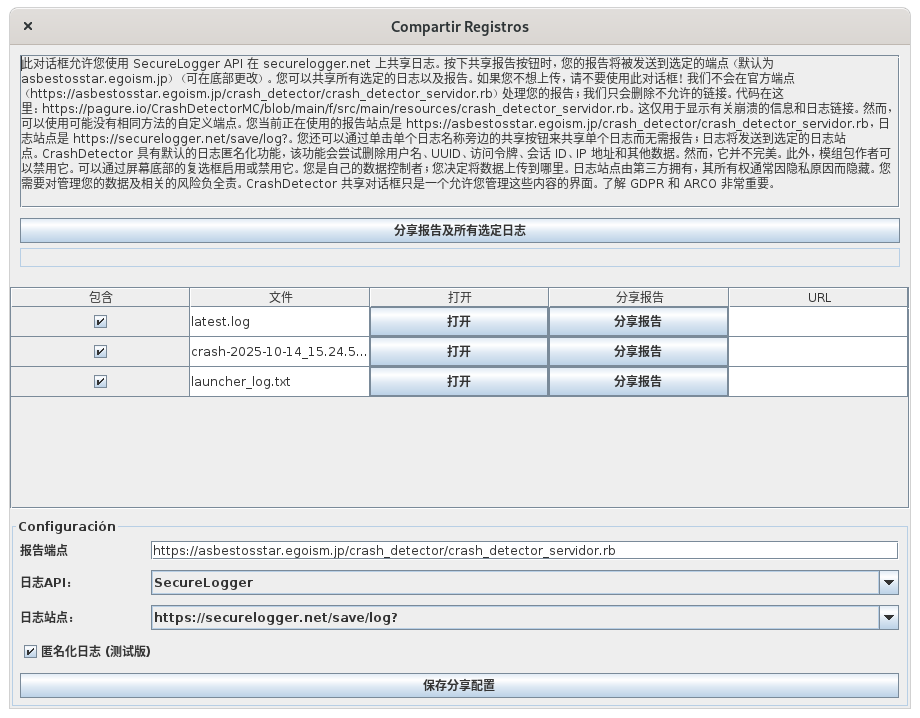The image size is (920, 718).
Task: Uncheck the include checkbox for launcher_log.txt
Action: 100,382
